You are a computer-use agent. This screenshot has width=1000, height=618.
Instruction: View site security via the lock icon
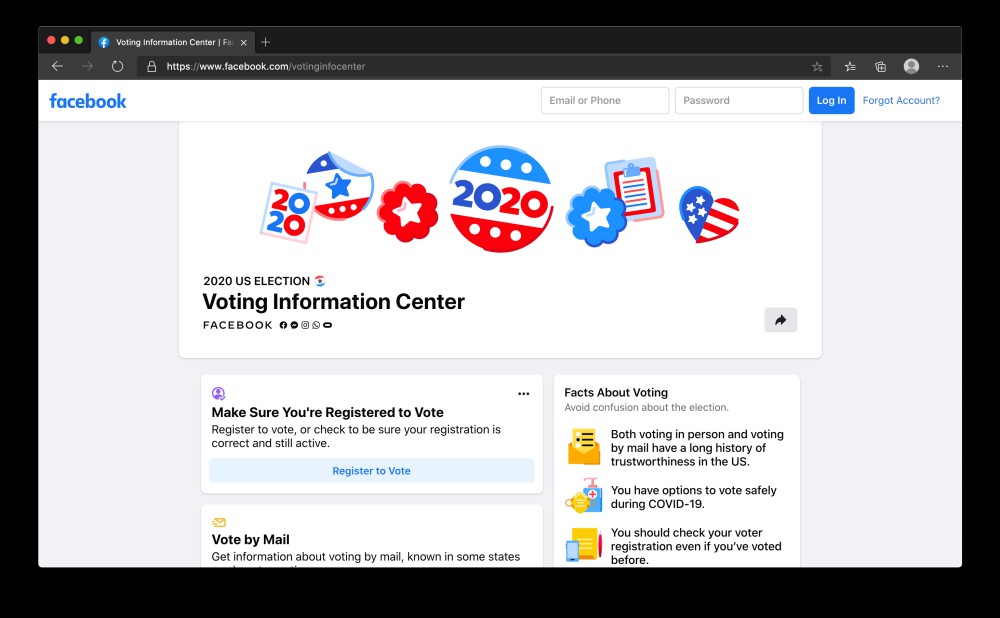click(152, 66)
